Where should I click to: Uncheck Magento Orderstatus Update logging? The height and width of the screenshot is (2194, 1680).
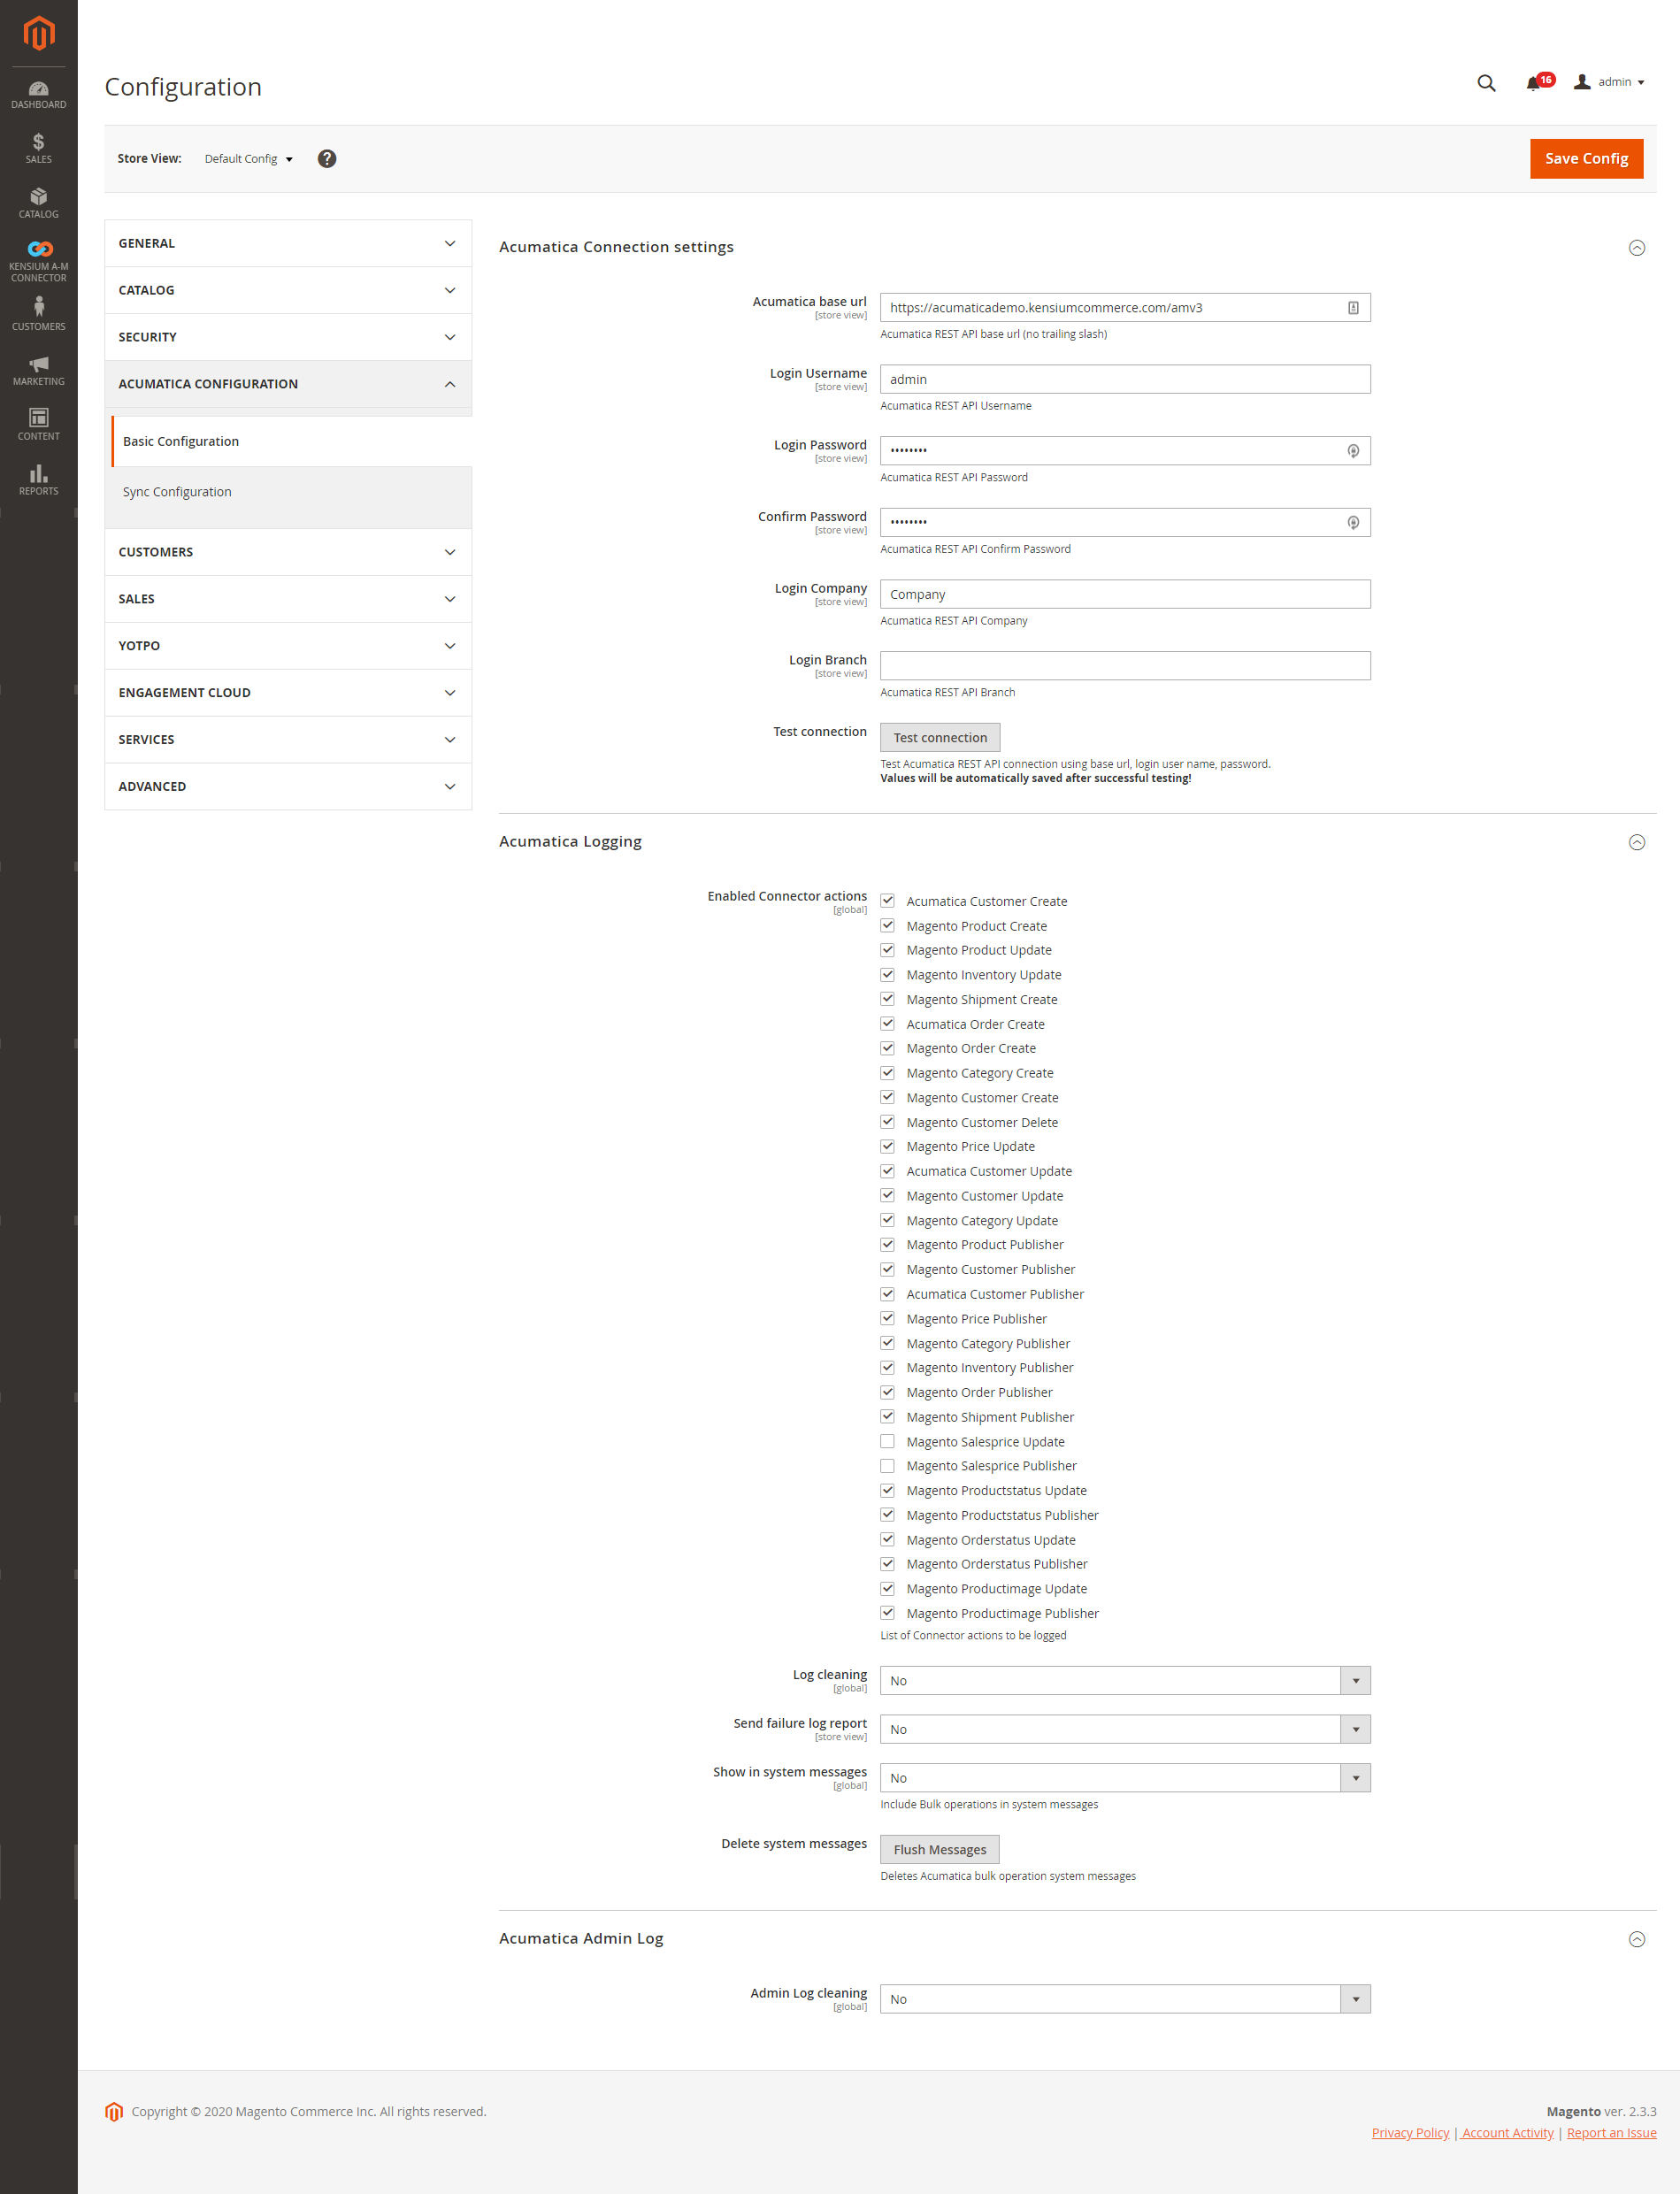887,1541
